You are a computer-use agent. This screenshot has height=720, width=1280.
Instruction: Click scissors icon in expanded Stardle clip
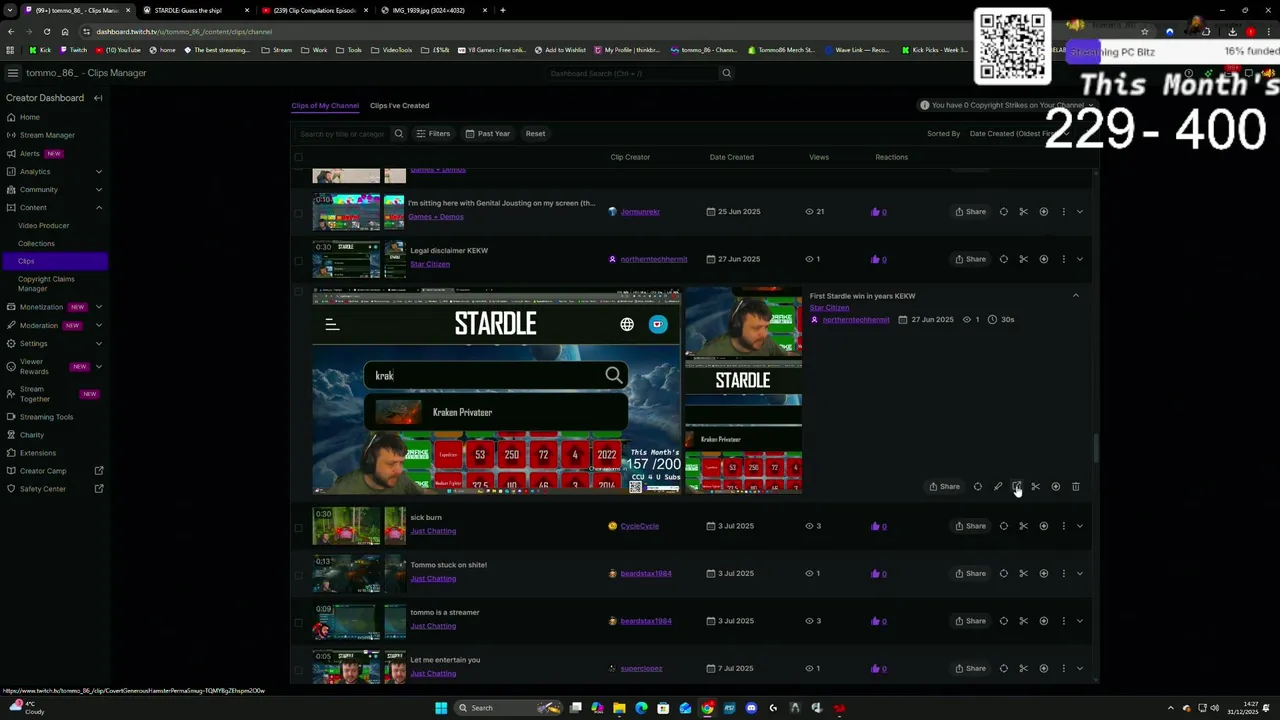click(x=1036, y=487)
